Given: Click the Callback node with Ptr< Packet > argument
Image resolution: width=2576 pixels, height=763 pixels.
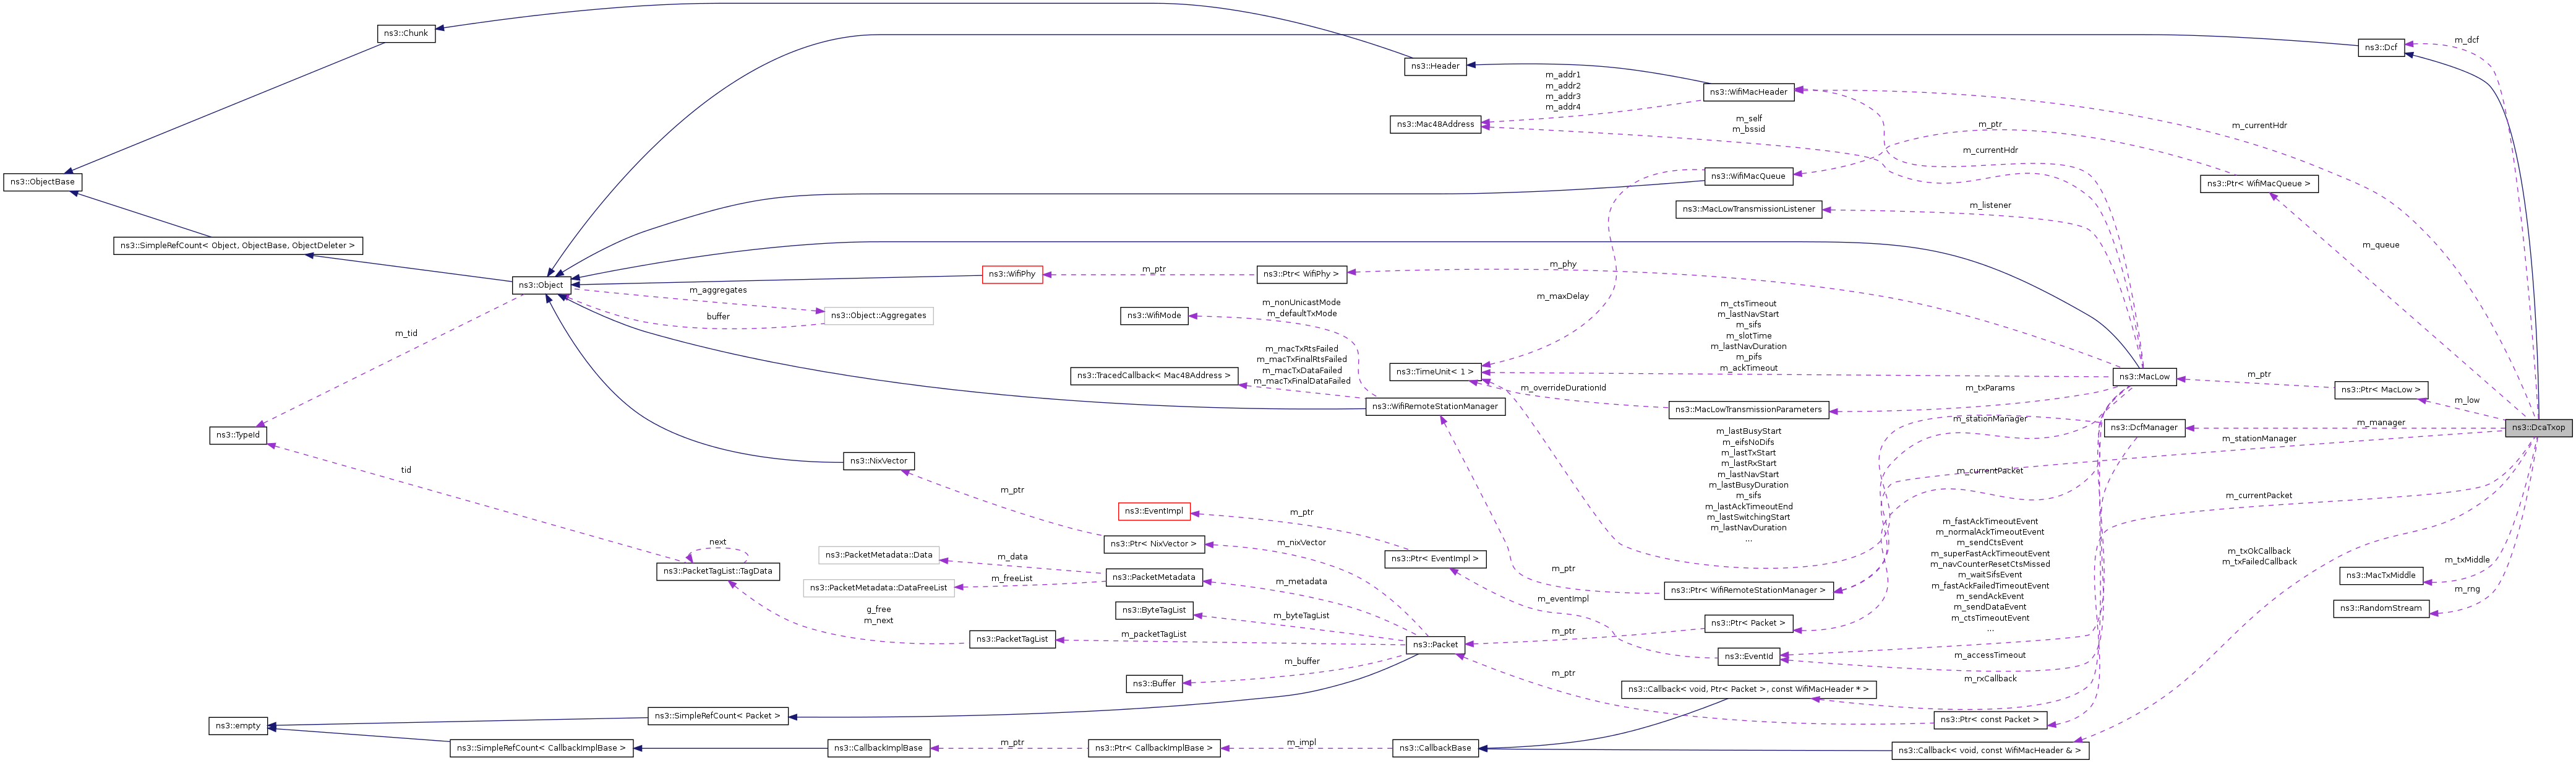Looking at the screenshot, I should pyautogui.click(x=1748, y=690).
